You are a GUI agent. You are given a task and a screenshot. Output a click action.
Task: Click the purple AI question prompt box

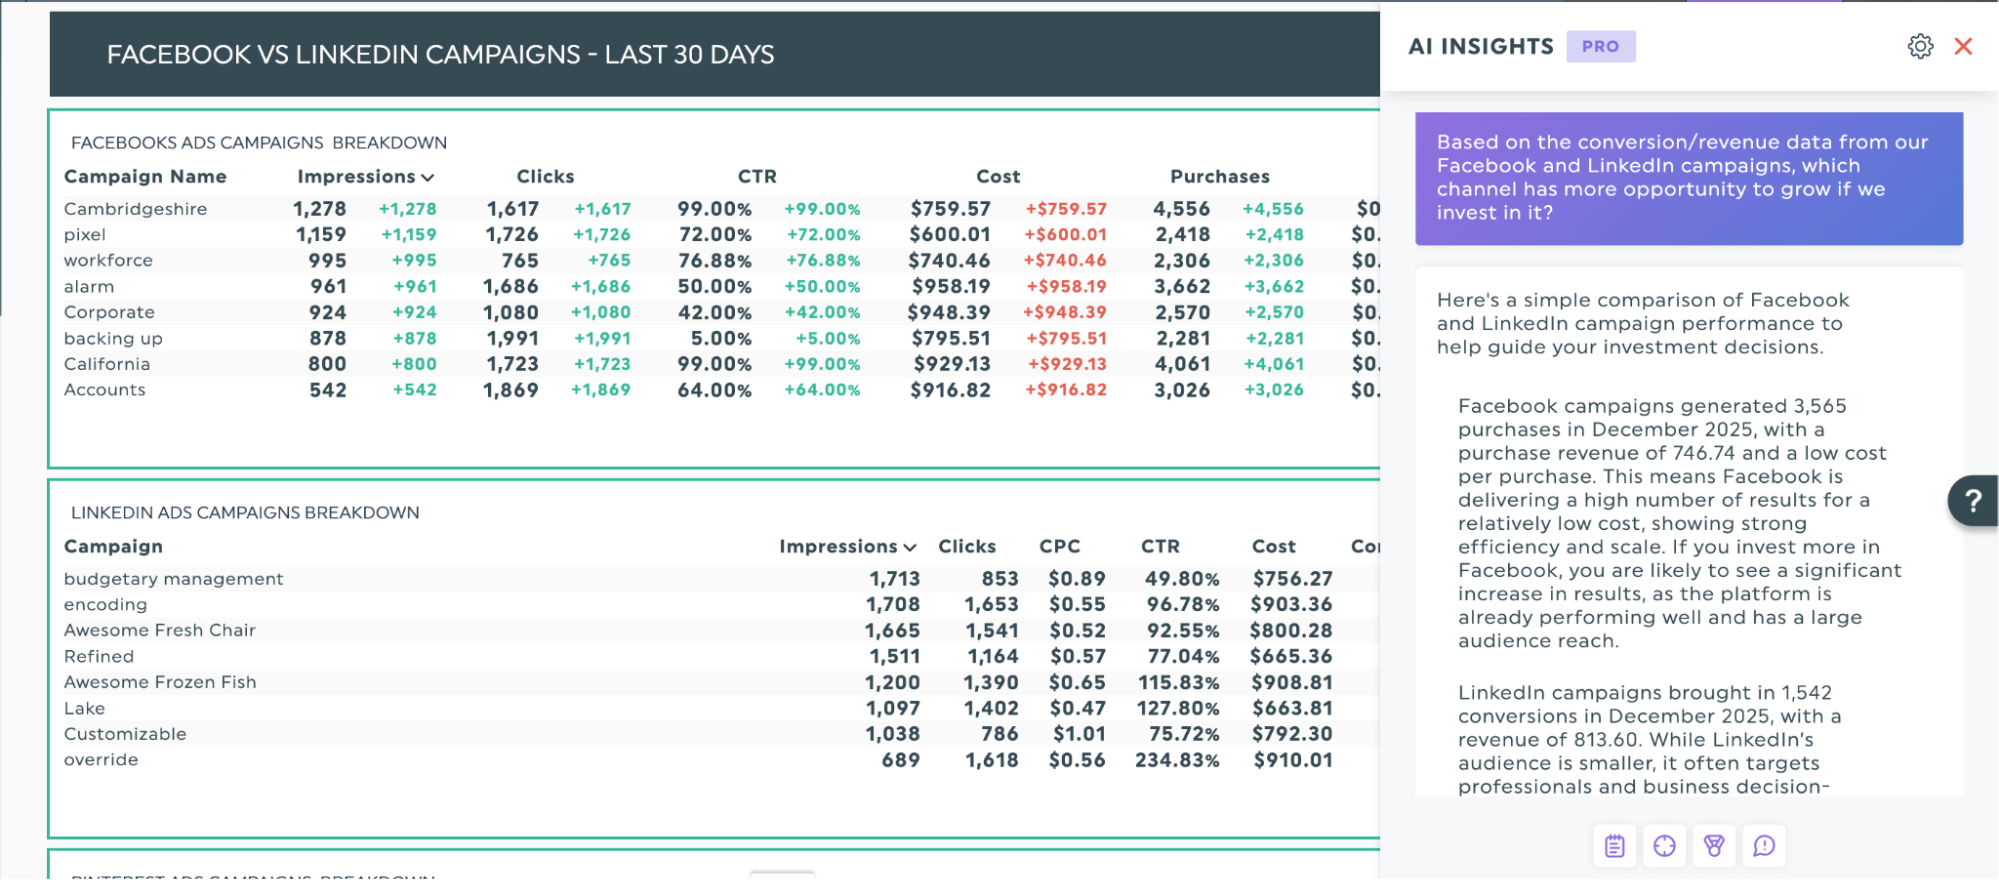point(1688,178)
